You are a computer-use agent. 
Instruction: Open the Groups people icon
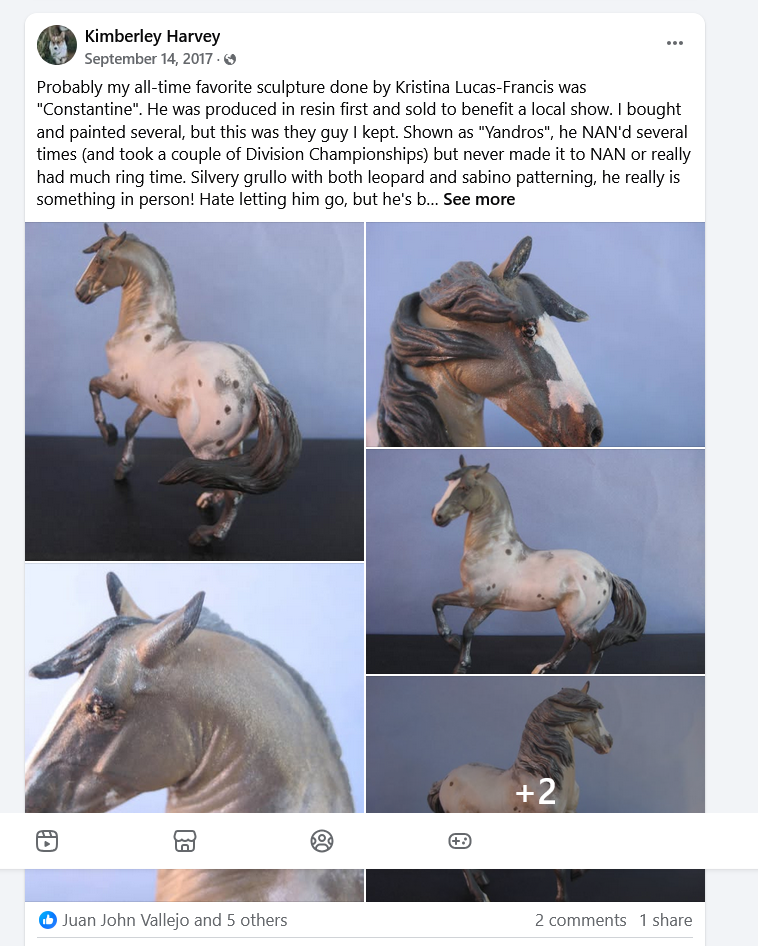pyautogui.click(x=322, y=840)
